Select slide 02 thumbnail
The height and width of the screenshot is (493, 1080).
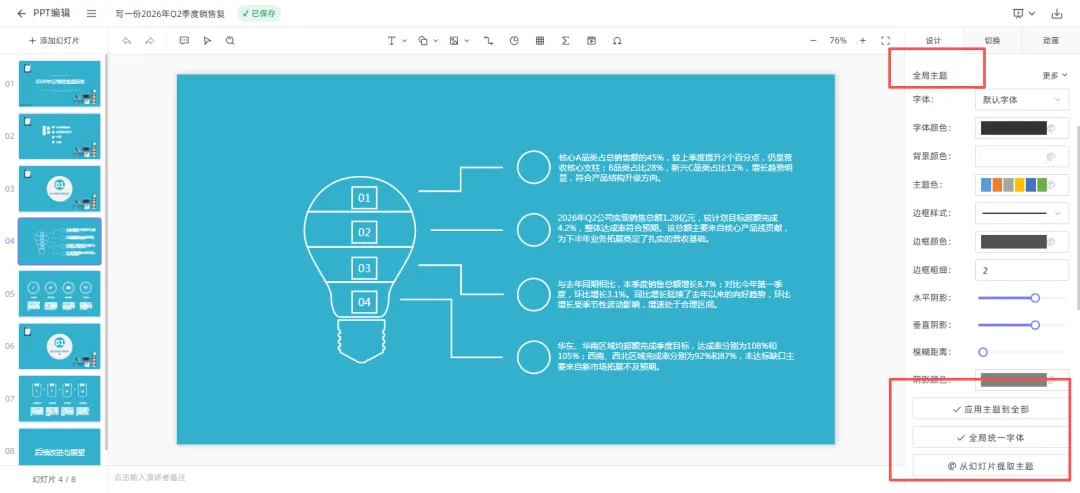point(59,136)
